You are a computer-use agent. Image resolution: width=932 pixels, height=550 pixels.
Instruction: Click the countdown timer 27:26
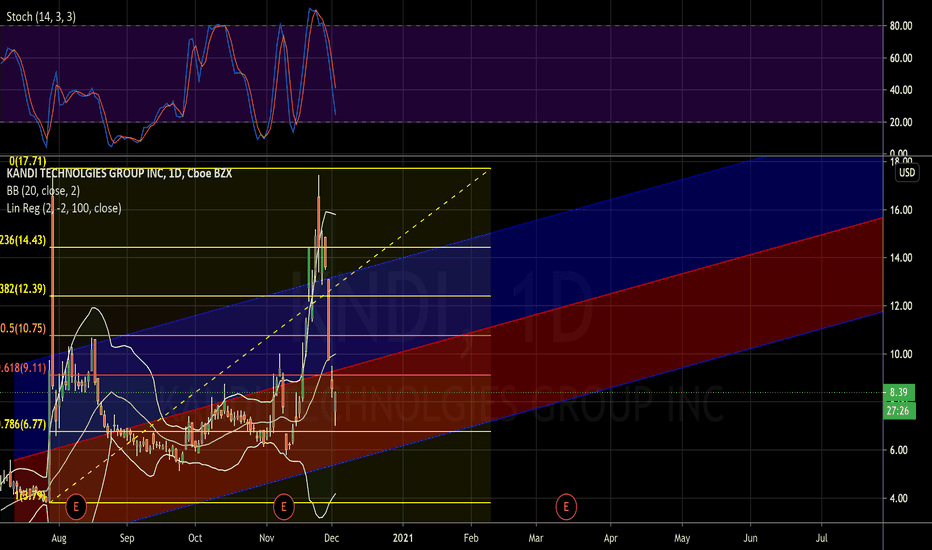click(899, 411)
